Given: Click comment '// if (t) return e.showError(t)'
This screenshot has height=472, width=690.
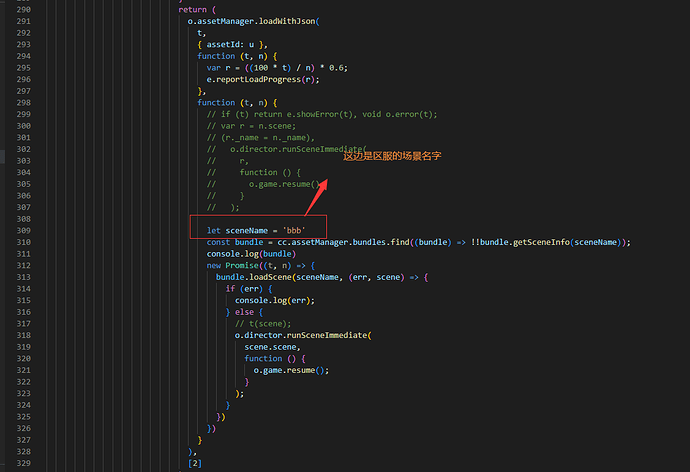Looking at the screenshot, I should [x=281, y=114].
